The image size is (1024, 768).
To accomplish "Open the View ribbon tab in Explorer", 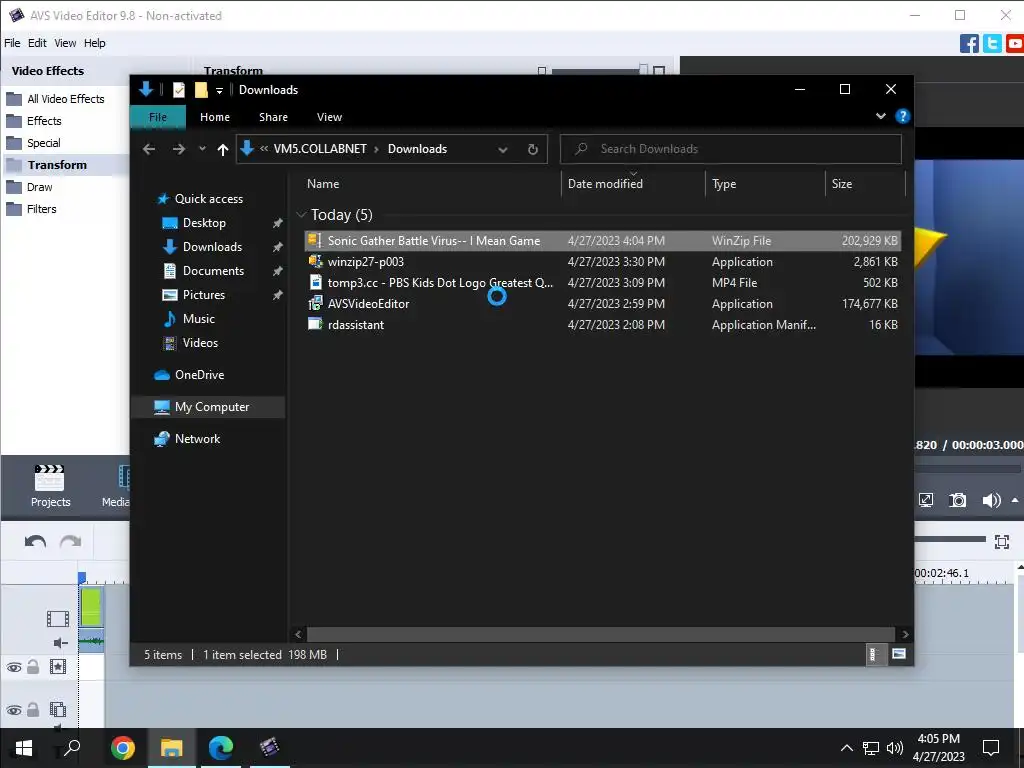I will (x=329, y=117).
